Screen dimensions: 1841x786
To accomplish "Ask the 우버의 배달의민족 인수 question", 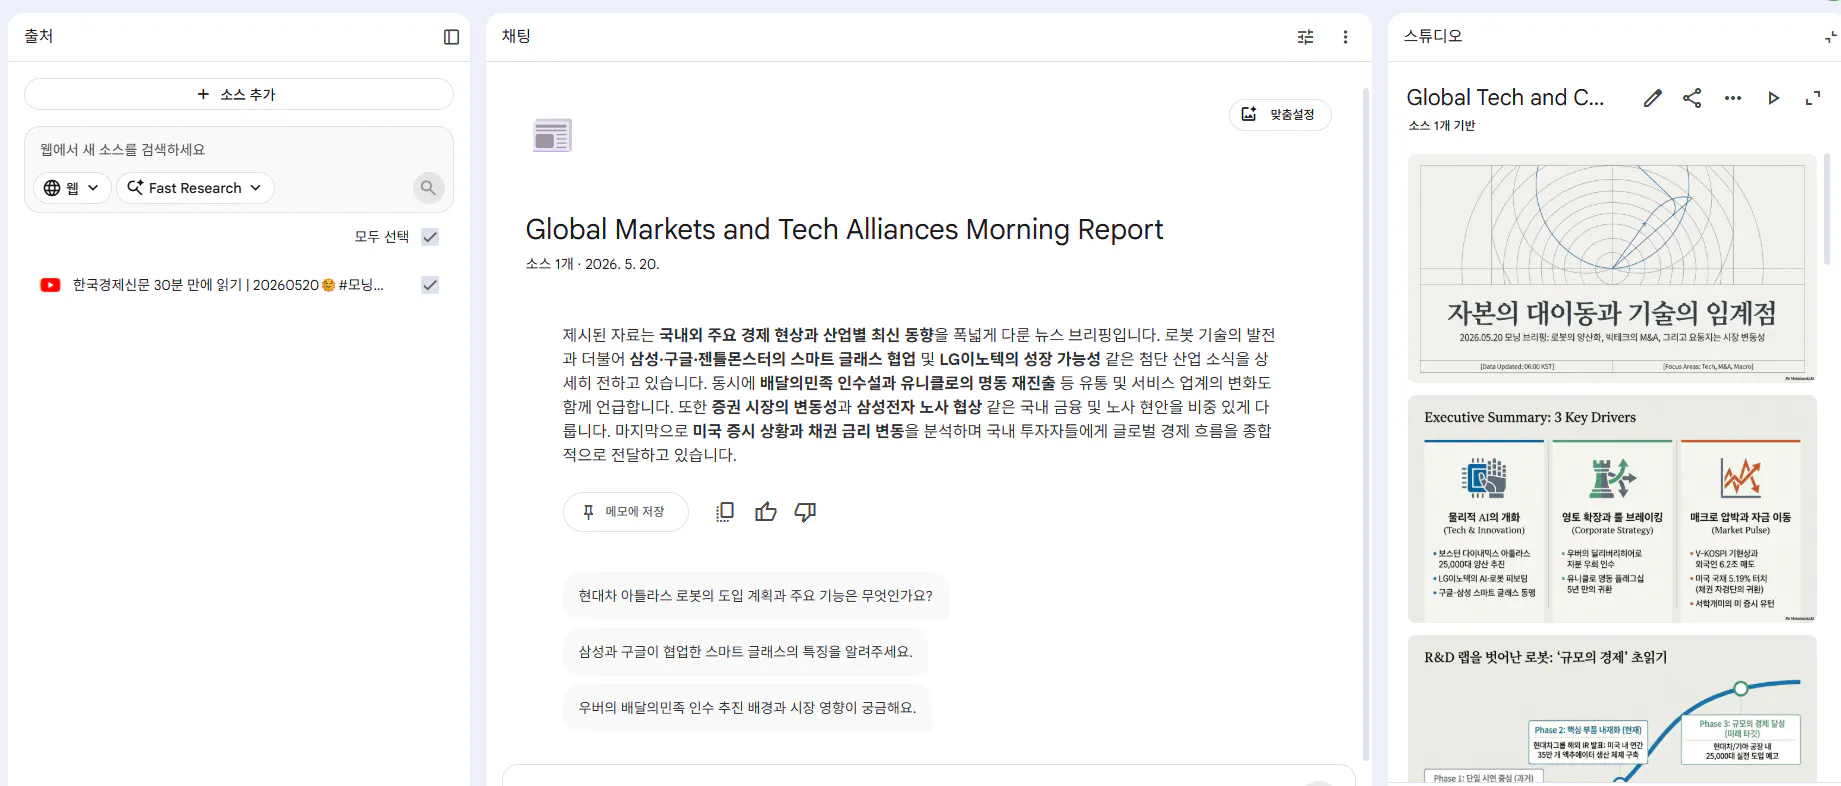I will point(747,708).
